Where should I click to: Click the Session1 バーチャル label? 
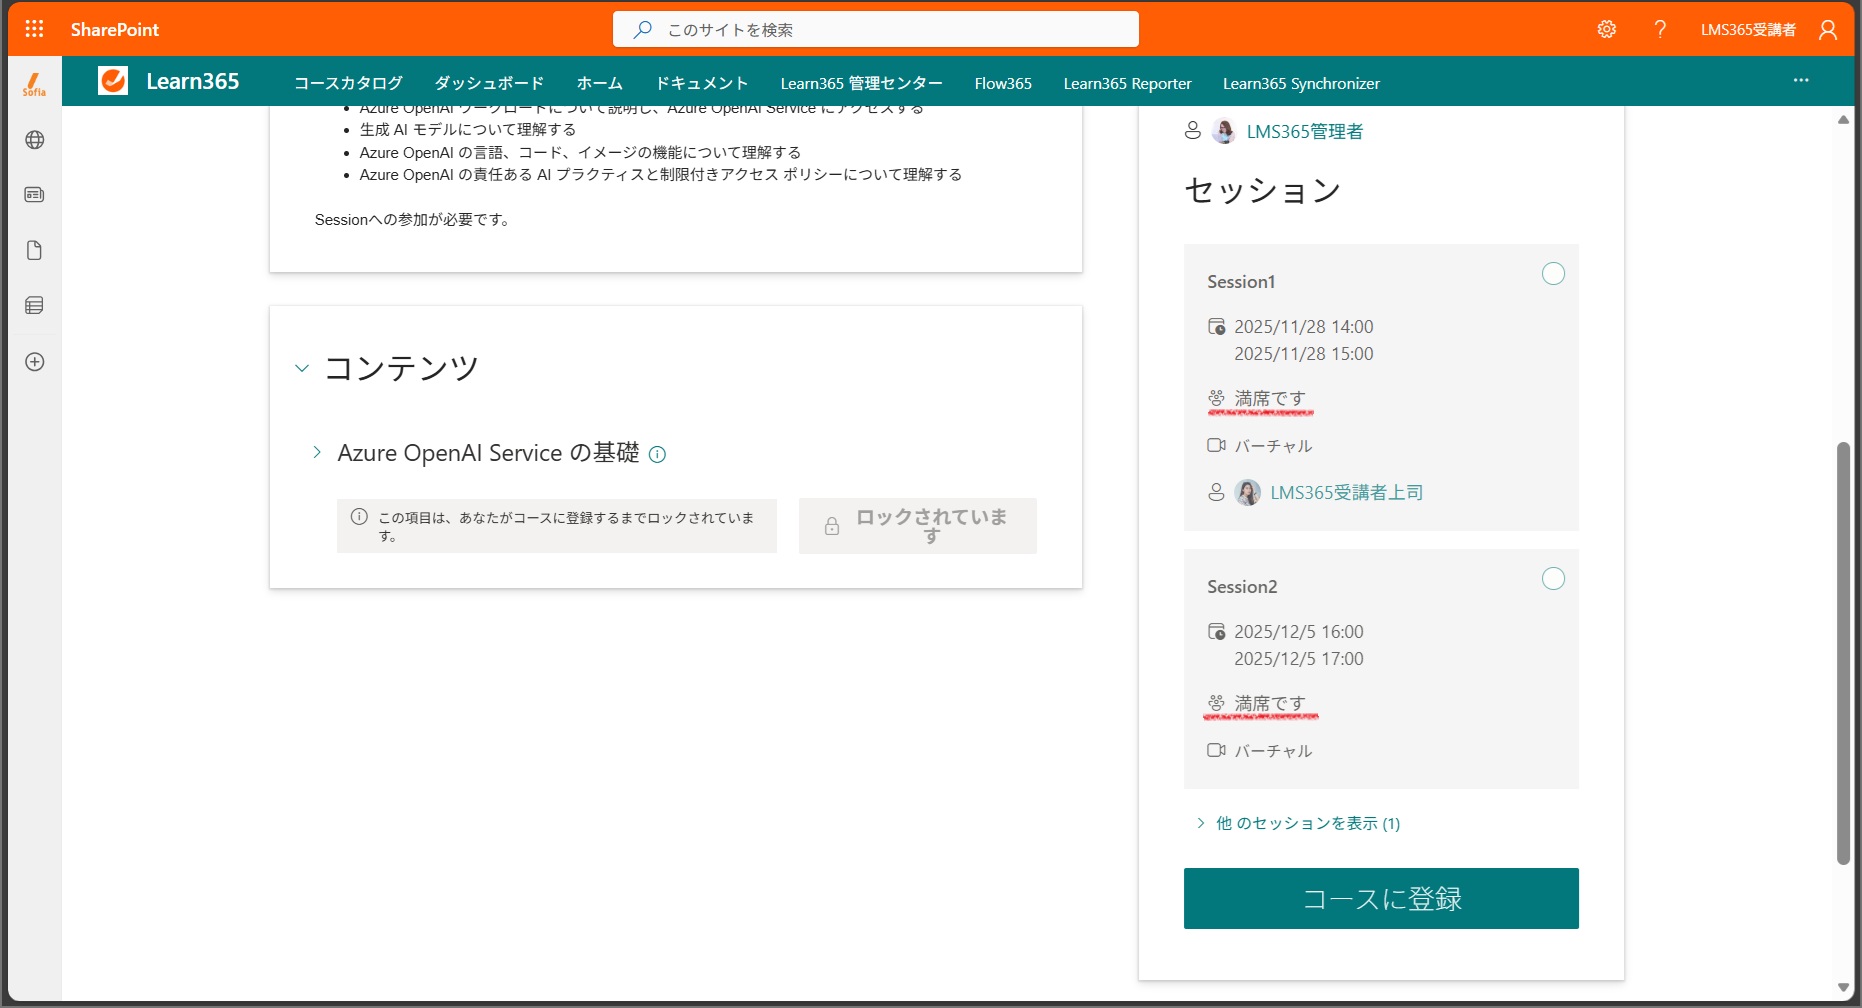point(1273,445)
